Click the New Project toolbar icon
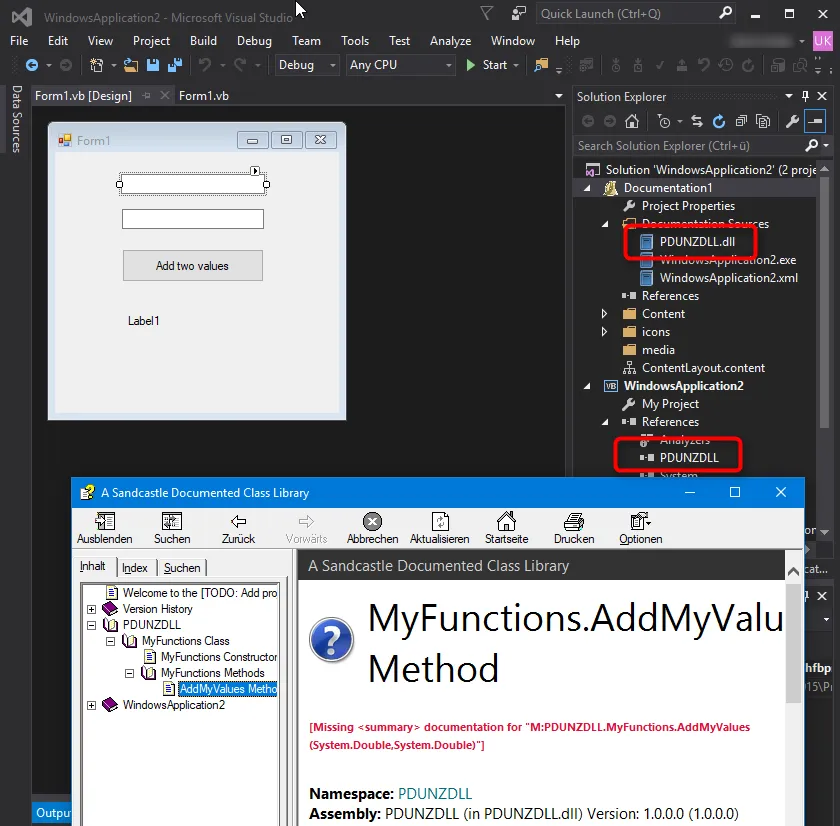Image resolution: width=840 pixels, height=826 pixels. tap(96, 65)
